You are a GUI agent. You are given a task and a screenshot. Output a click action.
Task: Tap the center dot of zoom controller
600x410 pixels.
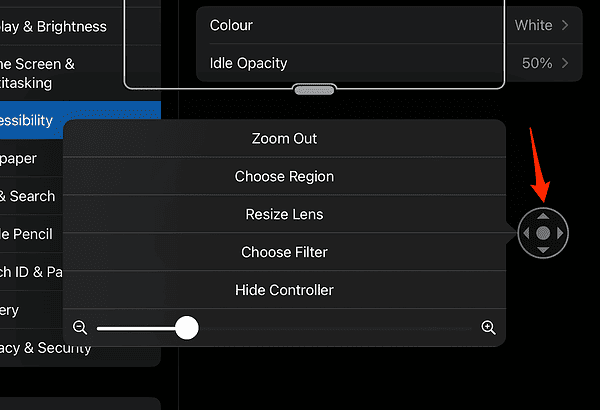pyautogui.click(x=543, y=233)
